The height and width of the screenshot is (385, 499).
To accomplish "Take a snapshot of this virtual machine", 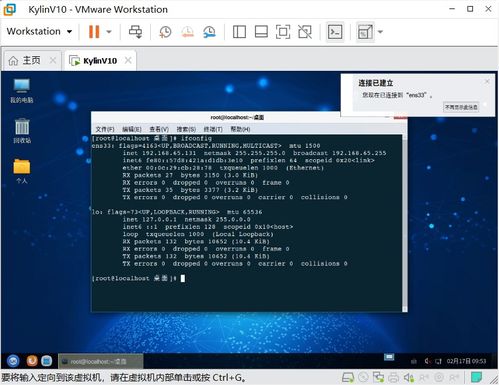I will click(165, 32).
